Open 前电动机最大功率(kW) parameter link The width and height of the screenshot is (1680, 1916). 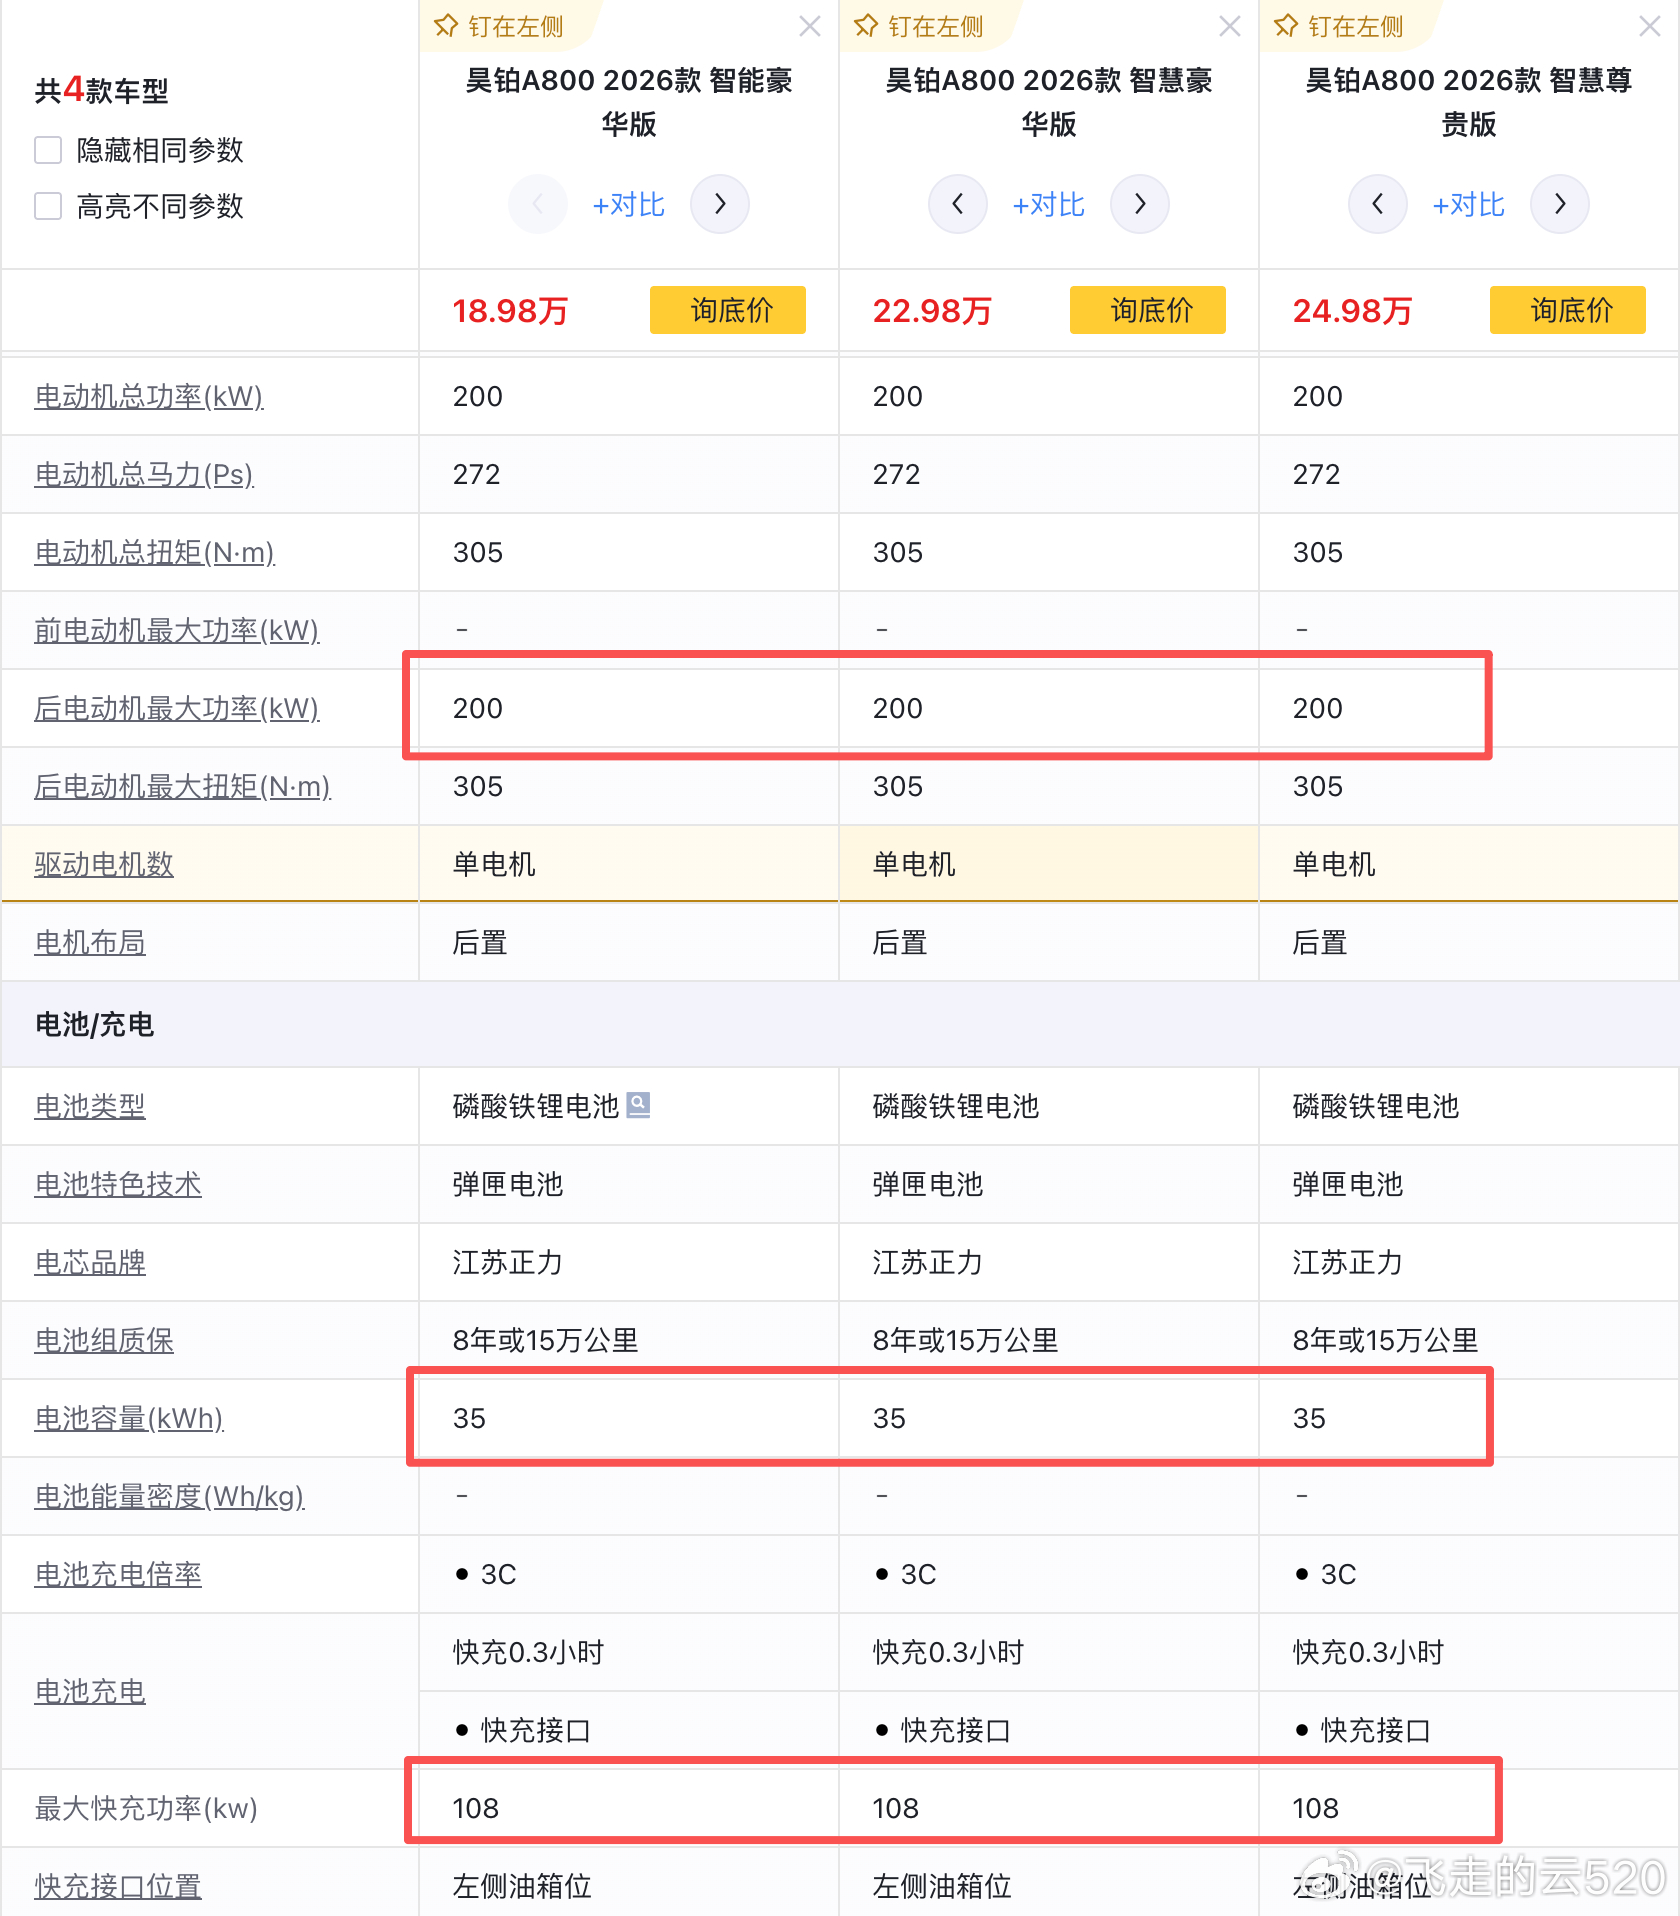pos(177,631)
